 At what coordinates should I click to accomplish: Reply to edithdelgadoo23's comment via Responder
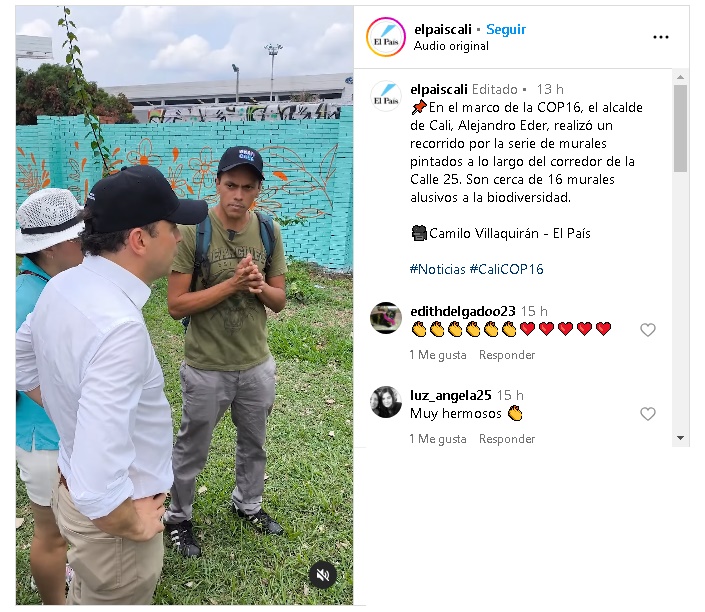click(507, 355)
